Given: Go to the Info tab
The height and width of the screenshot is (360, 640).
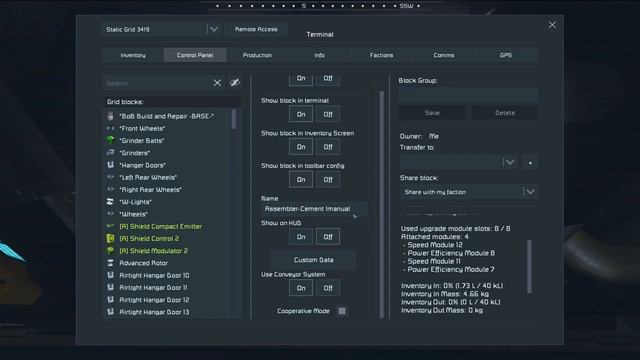Looking at the screenshot, I should 320,55.
